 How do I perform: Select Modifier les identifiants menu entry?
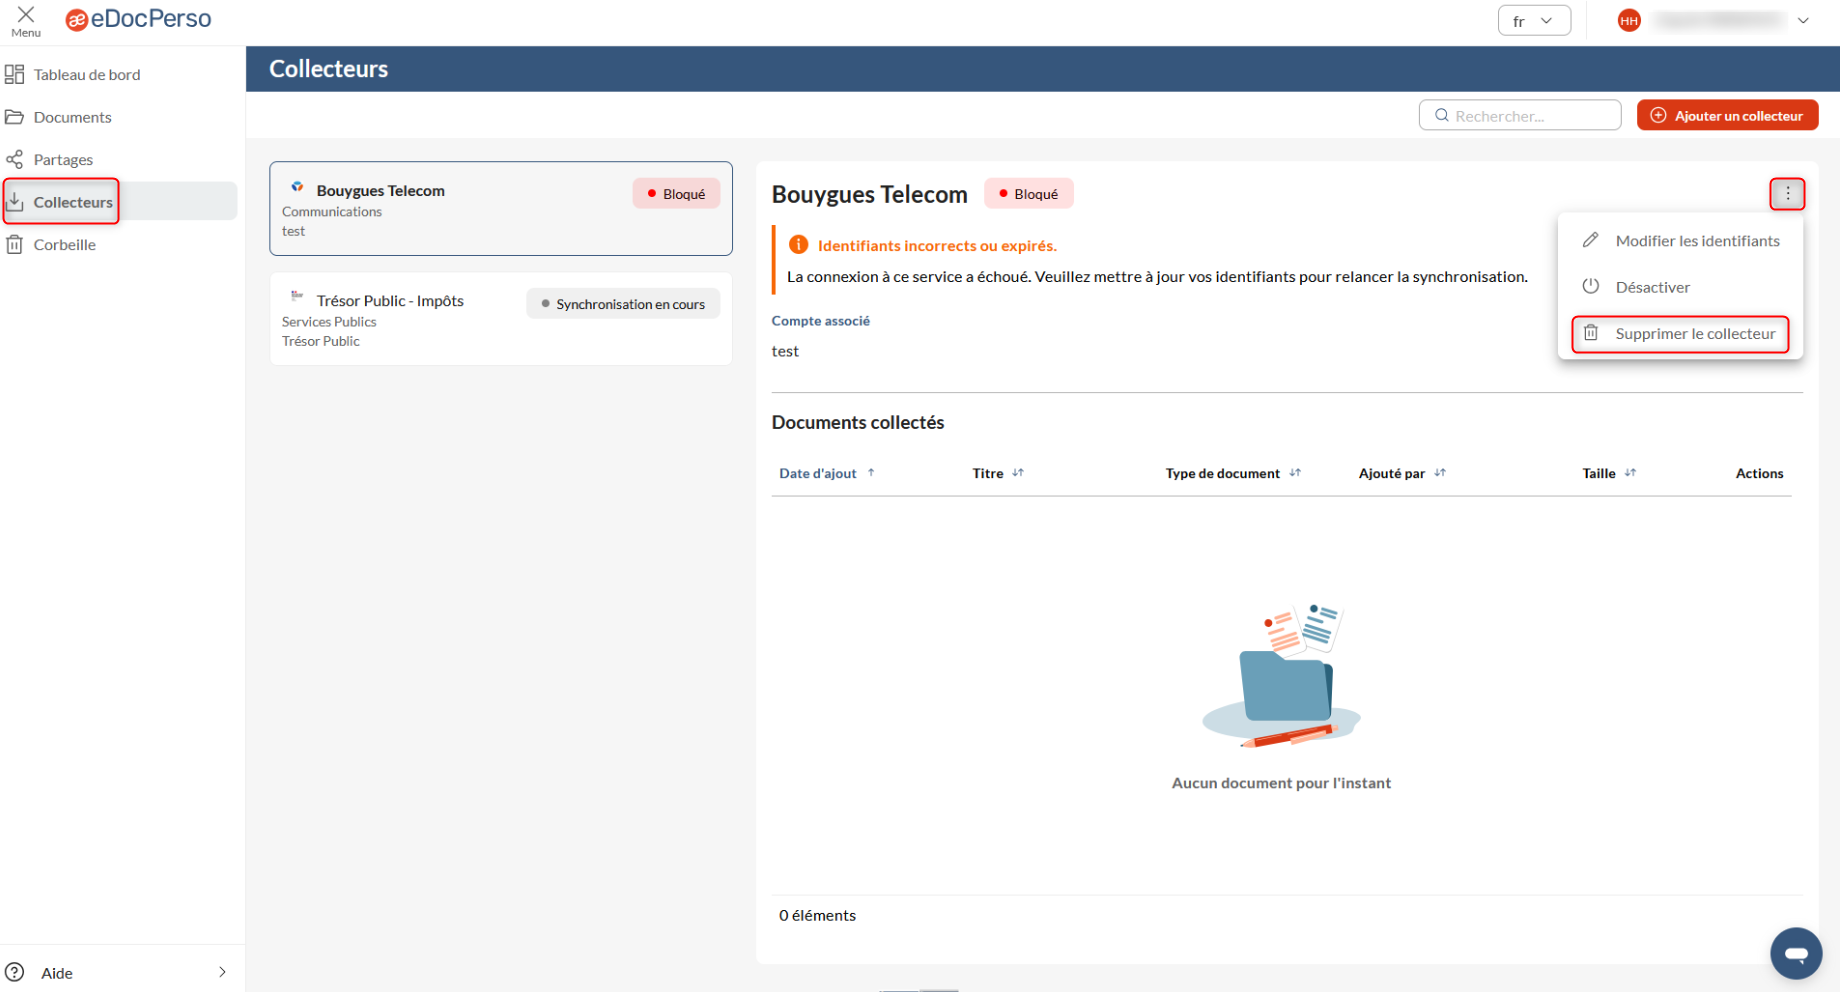coord(1696,241)
